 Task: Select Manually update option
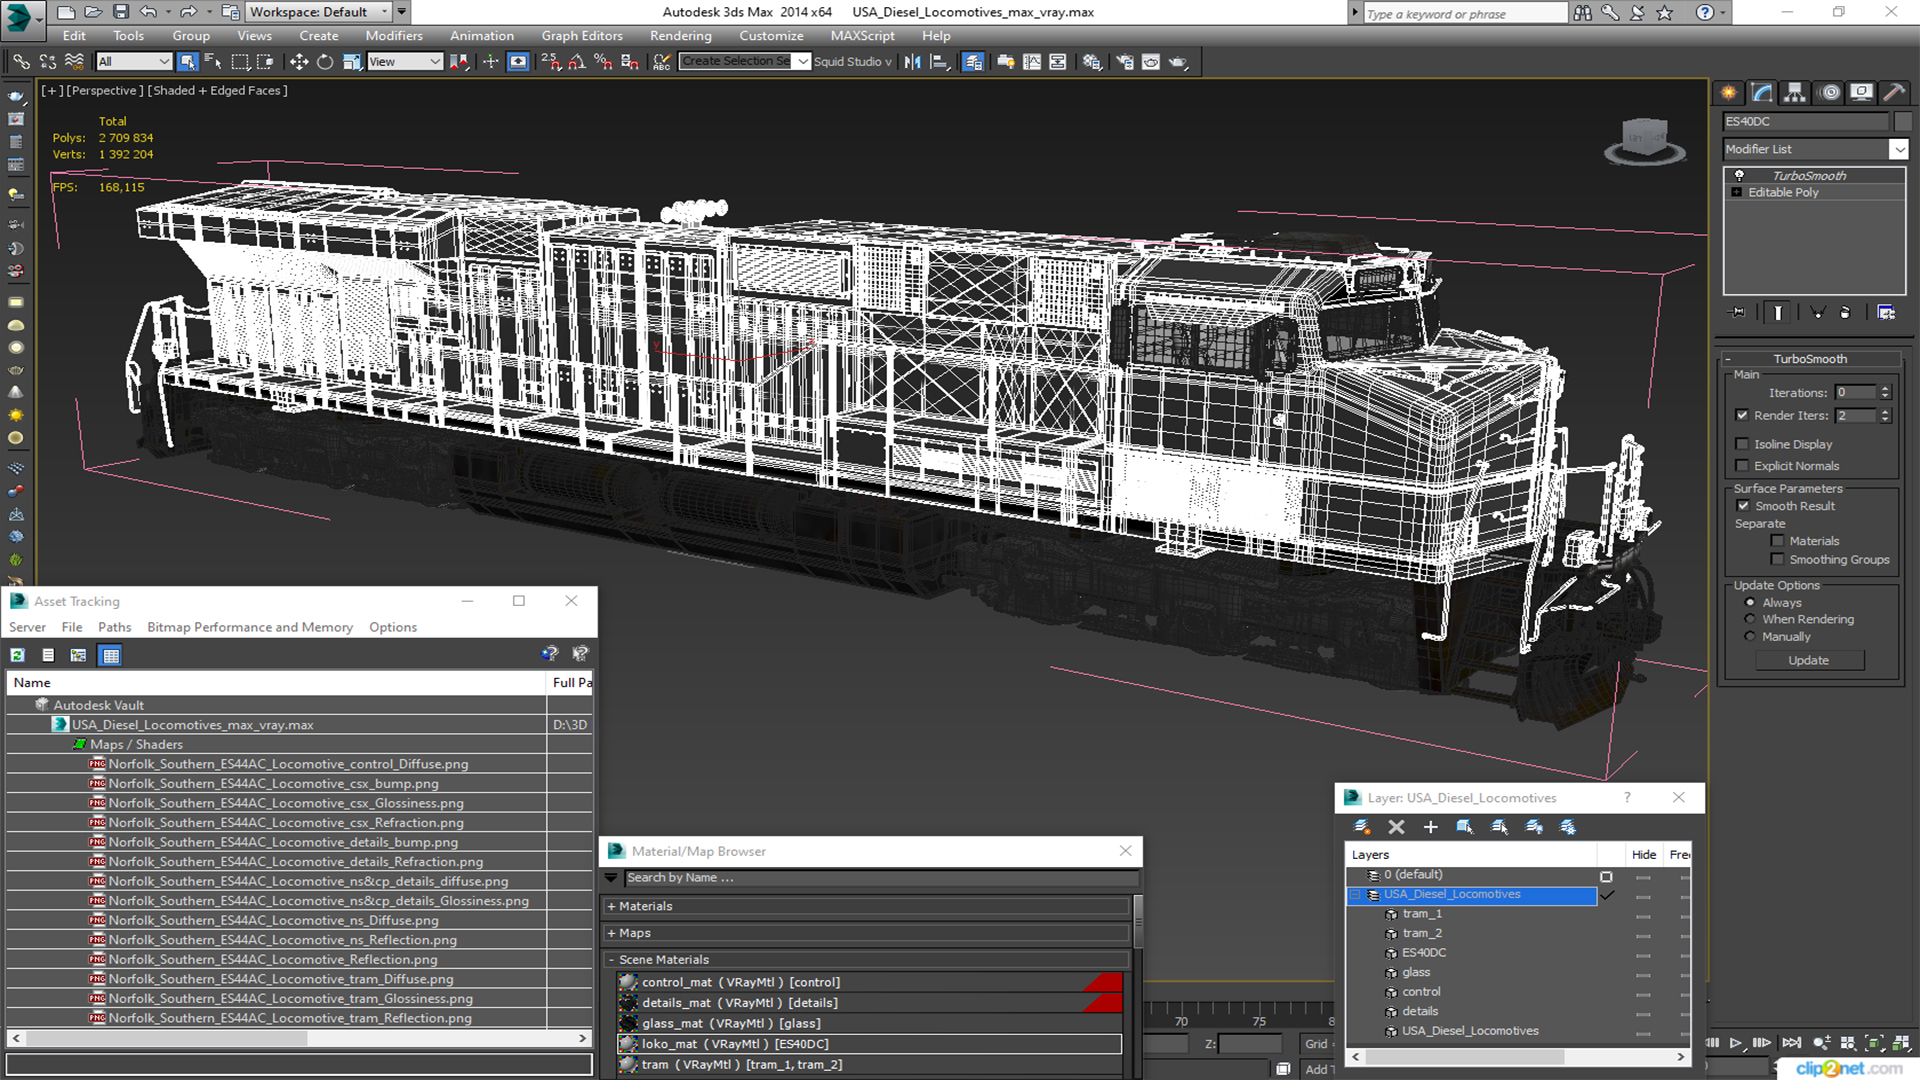[x=1750, y=636]
